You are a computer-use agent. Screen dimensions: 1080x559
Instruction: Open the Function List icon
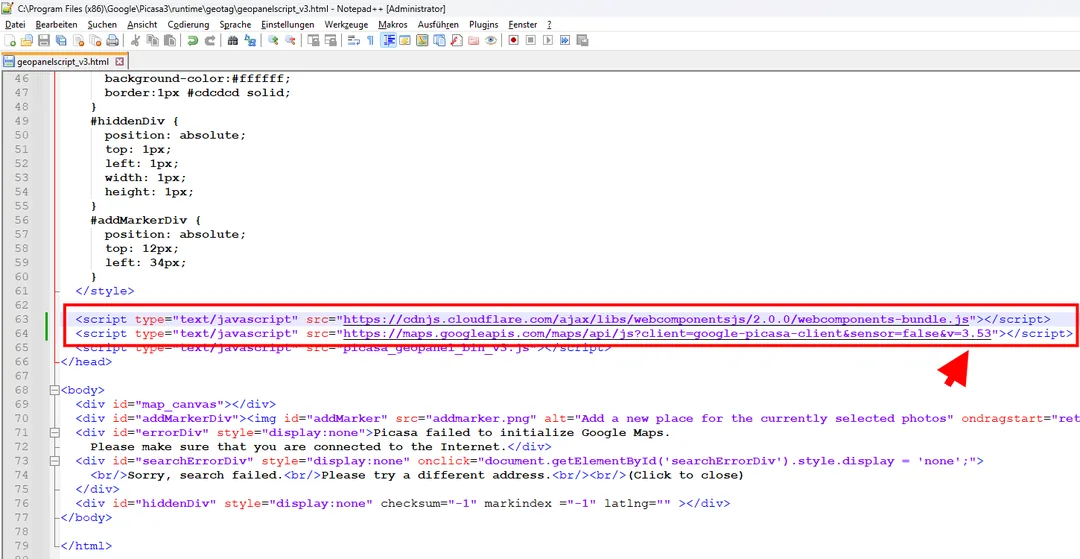click(x=456, y=41)
